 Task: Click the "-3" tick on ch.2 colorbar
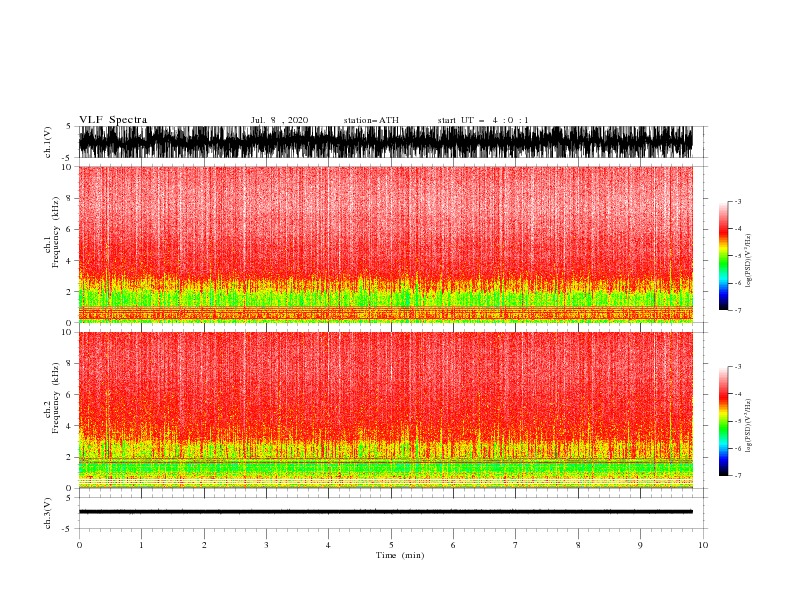click(x=738, y=367)
